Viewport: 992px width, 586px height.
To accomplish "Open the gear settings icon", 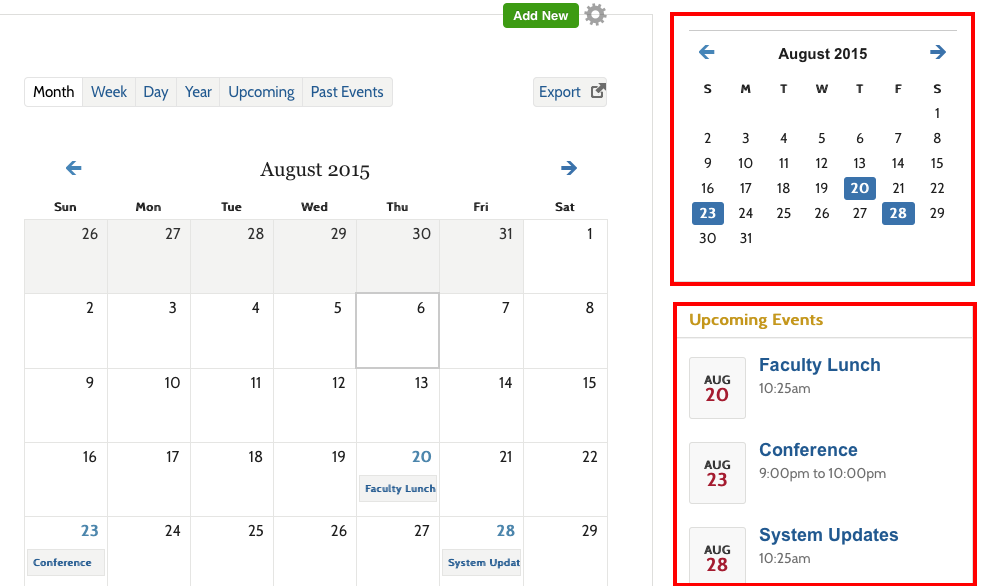I will [596, 15].
